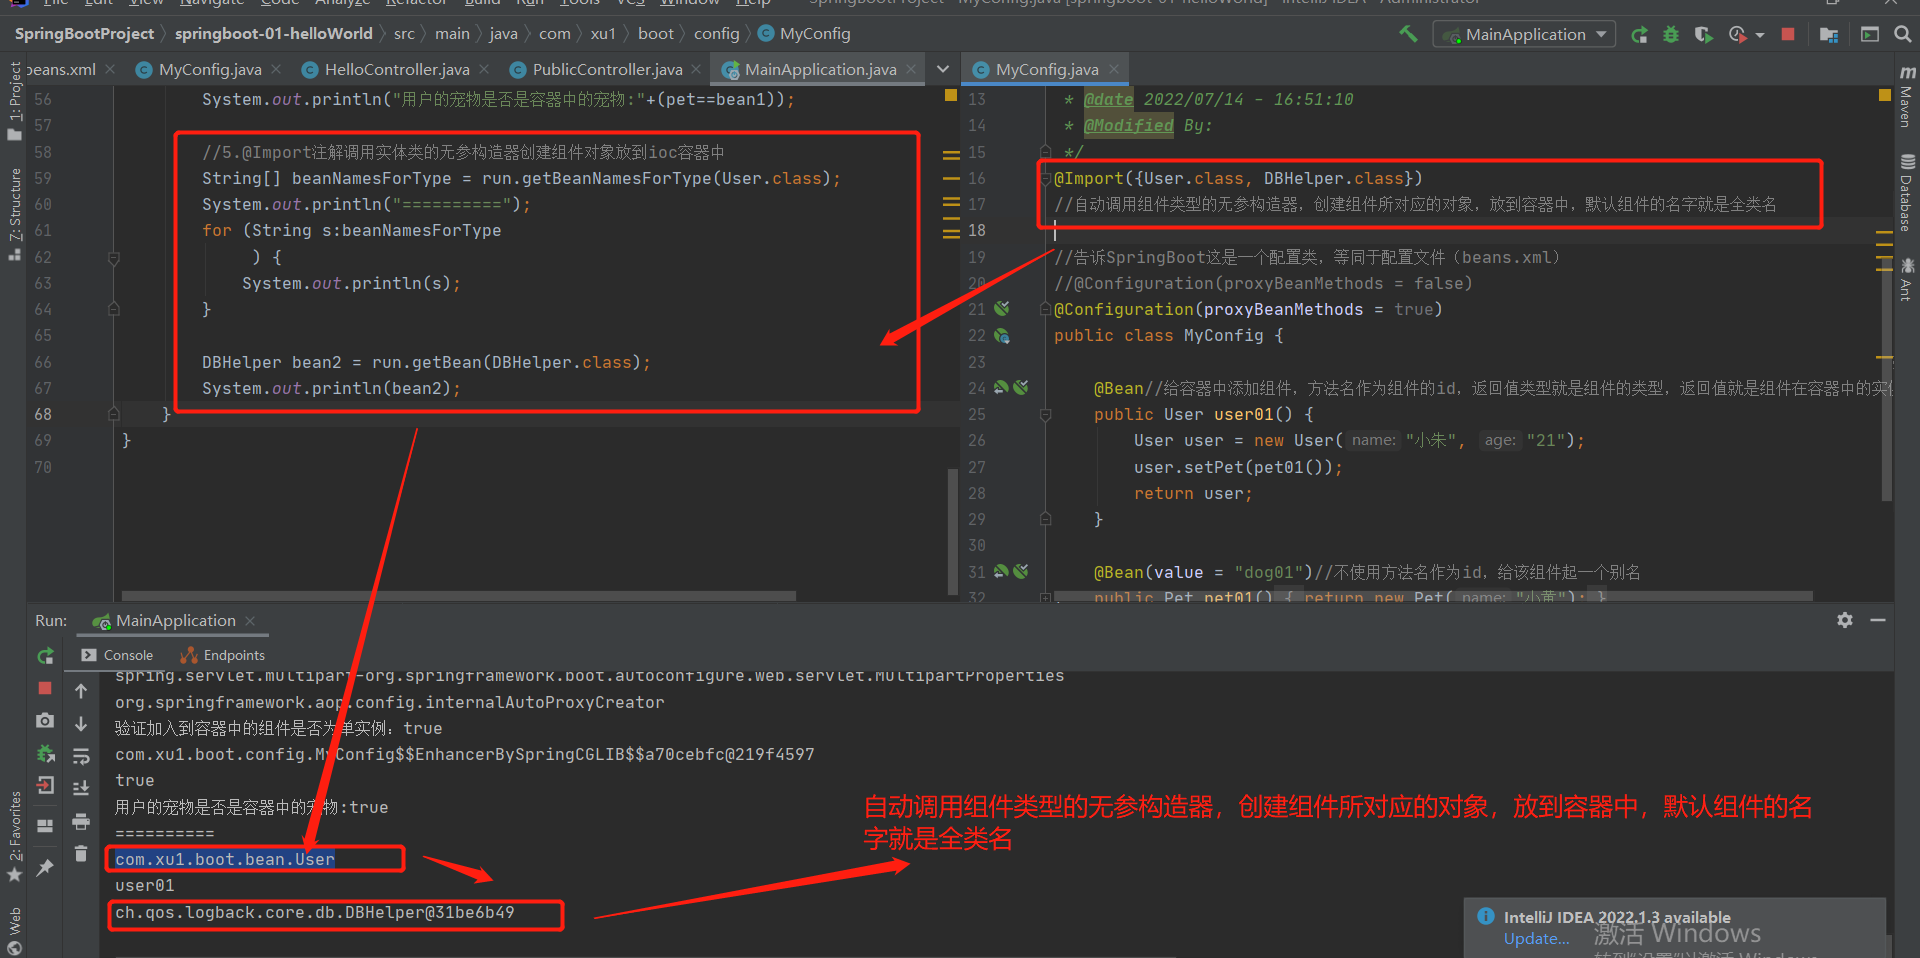Click the thread dump camera icon
This screenshot has width=1920, height=958.
[45, 720]
